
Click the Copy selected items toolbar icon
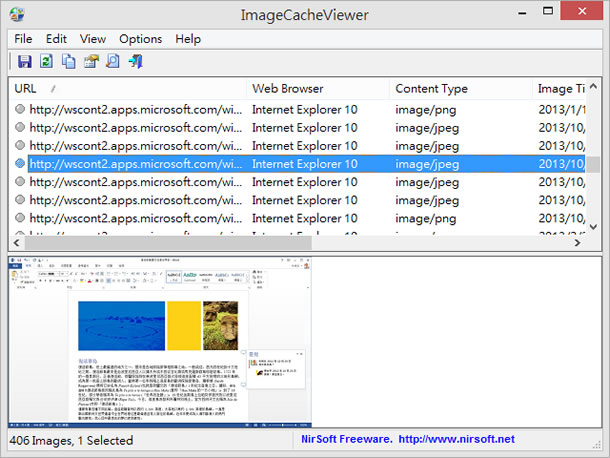[x=68, y=62]
